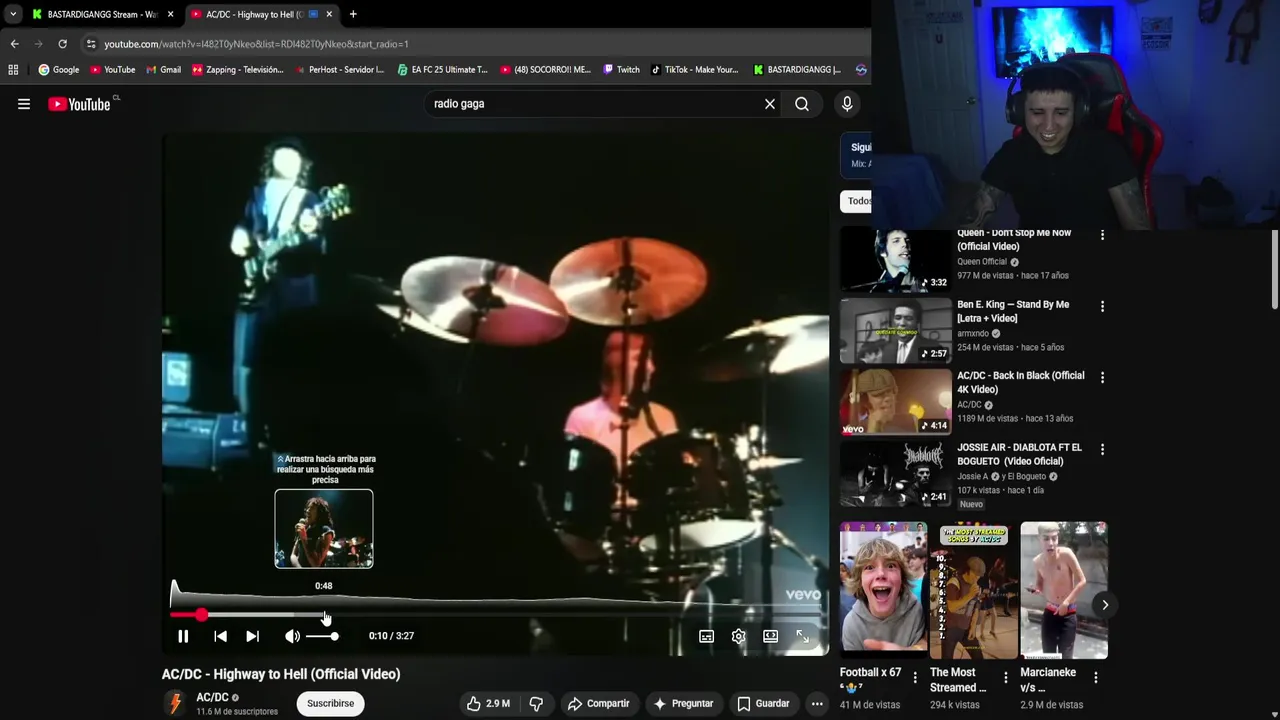Close the BASTARDIGANGG Stream tab

170,14
